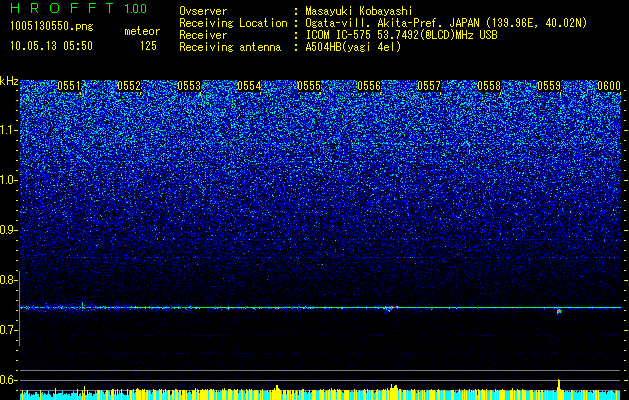Click the date stamp 10.05.13 05:50
Viewport: 629px width, 400px height.
click(51, 46)
